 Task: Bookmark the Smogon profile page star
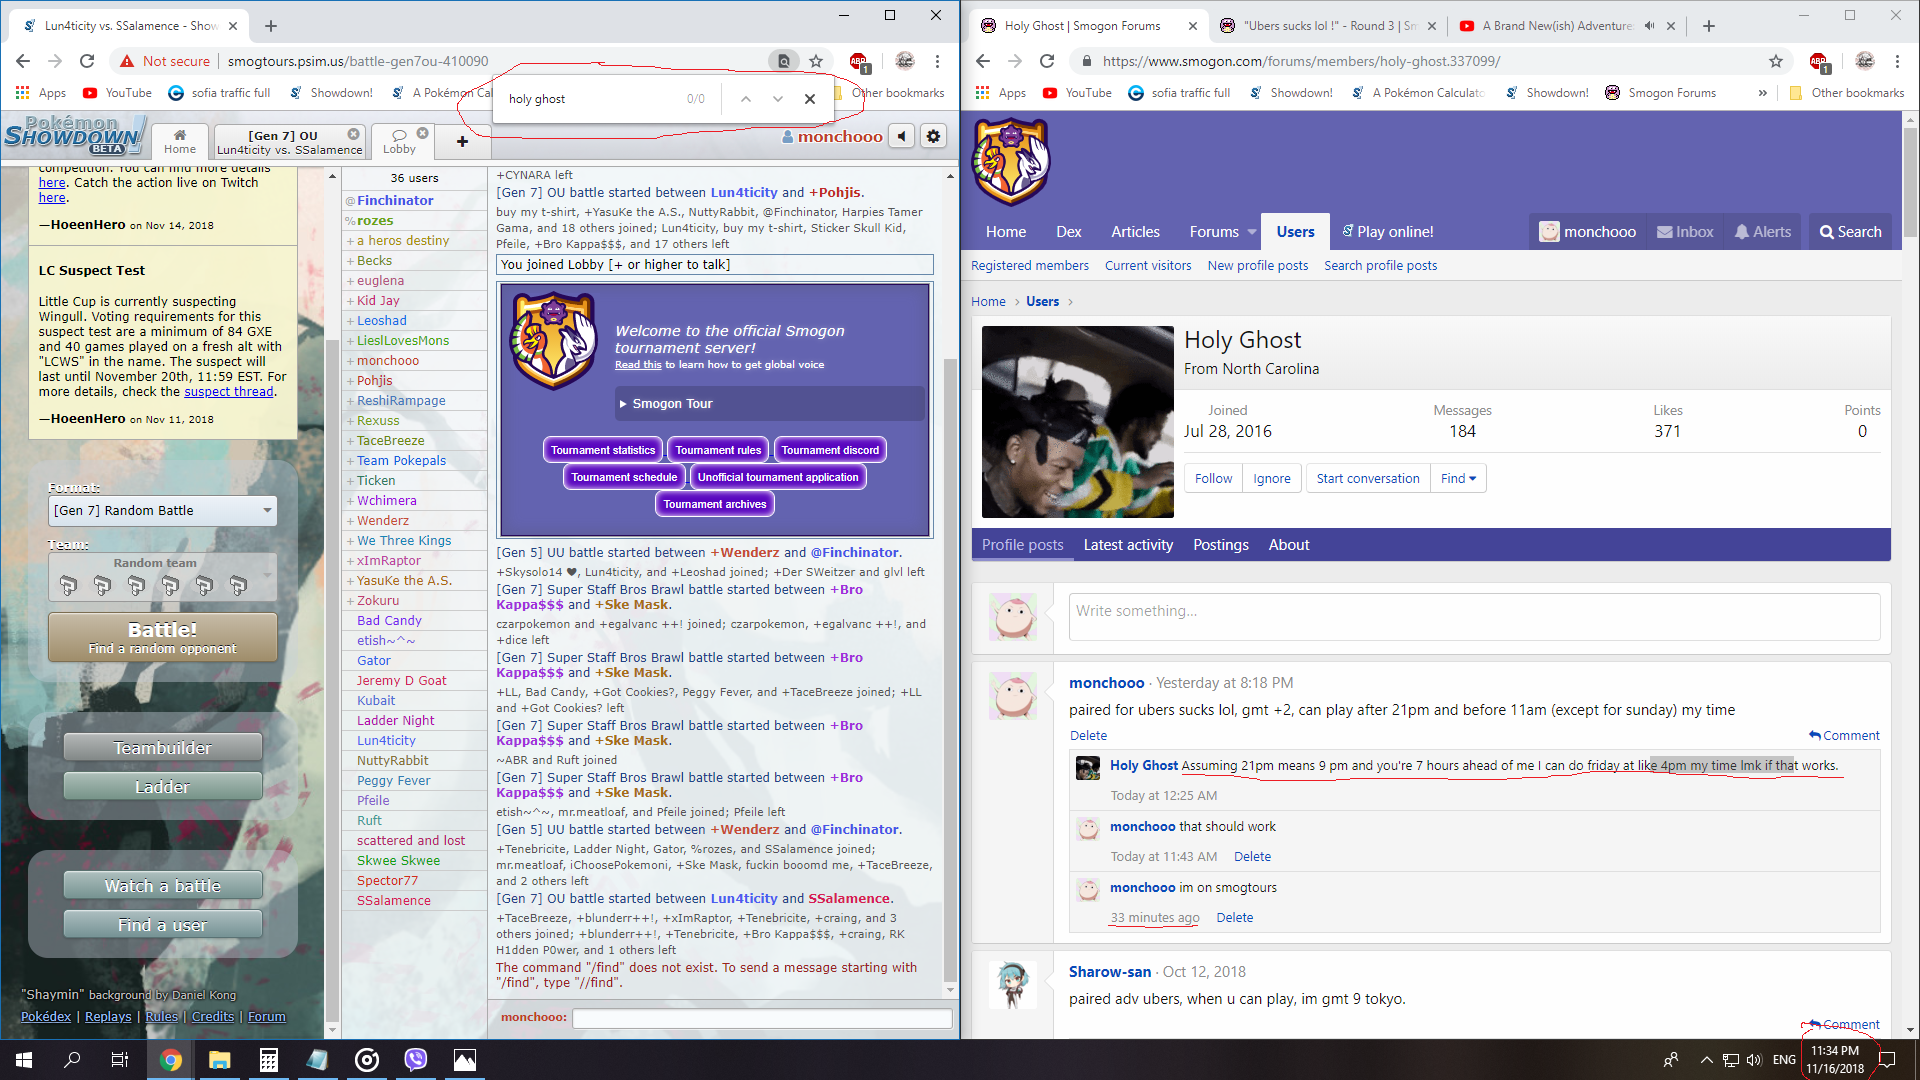coord(1775,61)
